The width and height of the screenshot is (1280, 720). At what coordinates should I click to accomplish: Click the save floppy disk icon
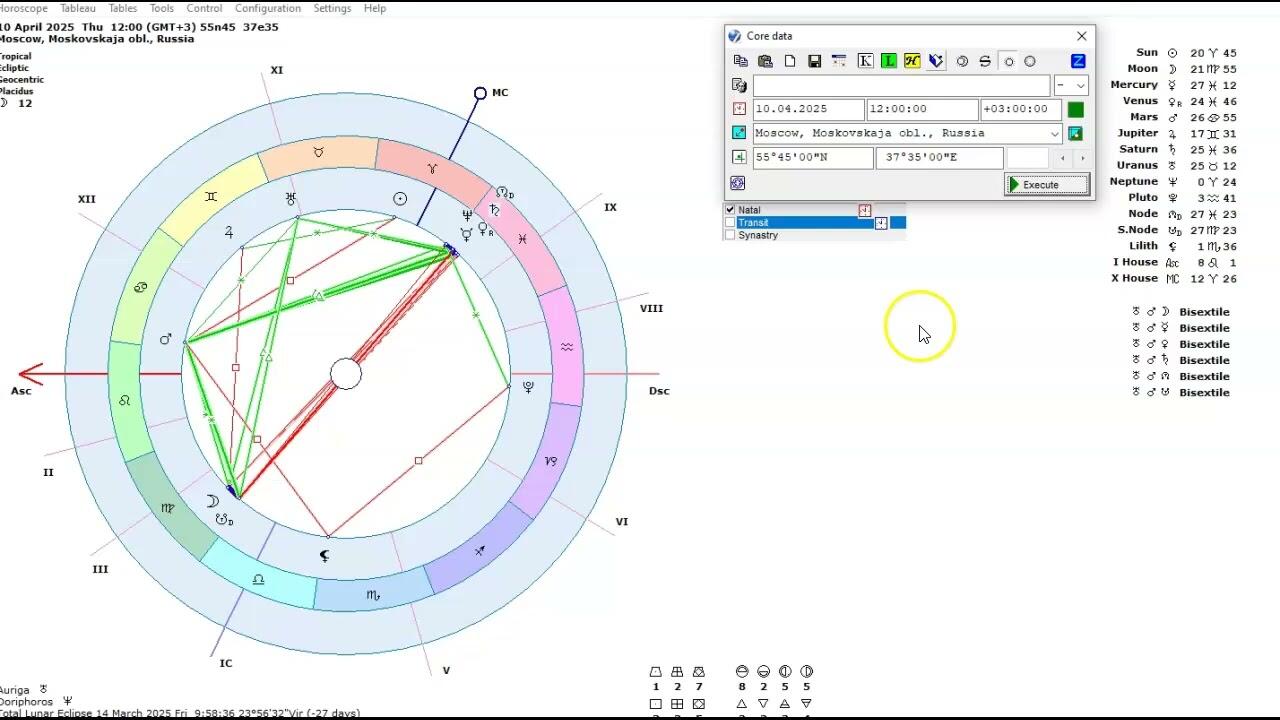814,61
